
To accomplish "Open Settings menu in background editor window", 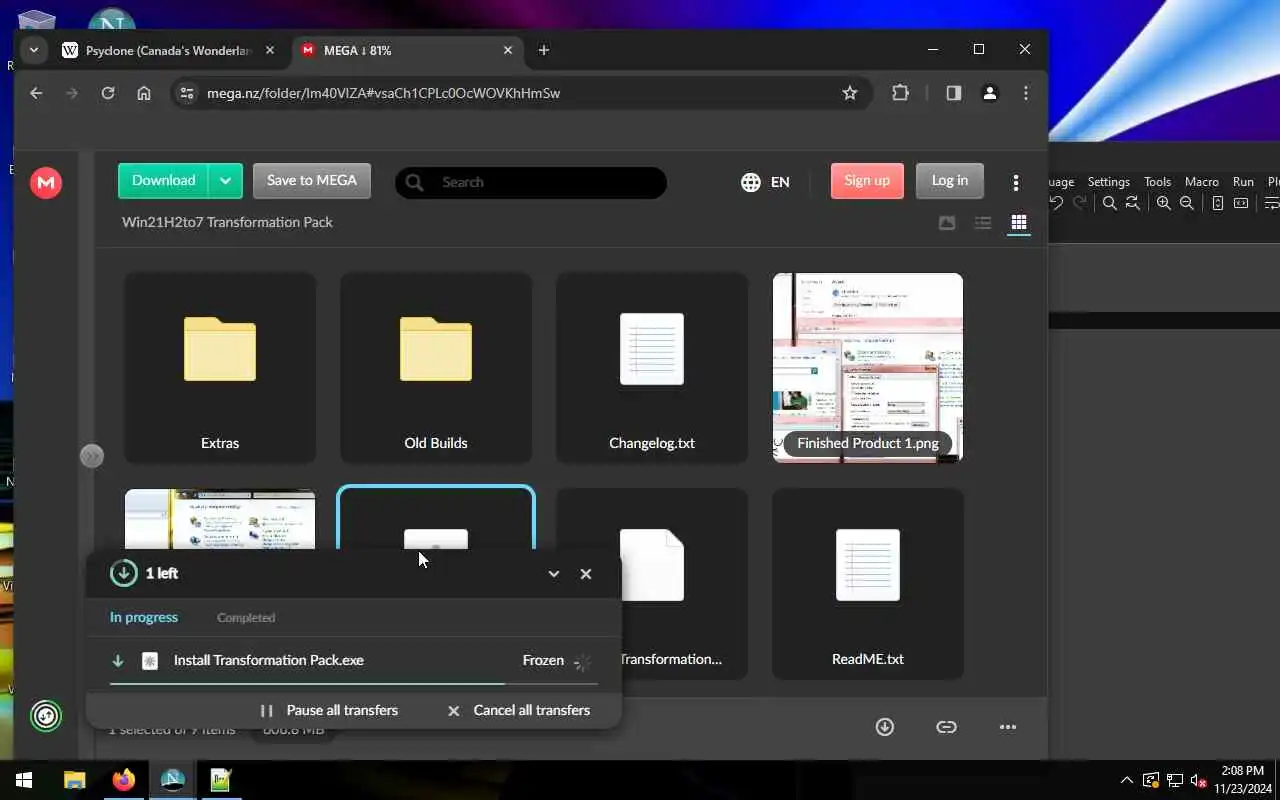I will point(1108,182).
